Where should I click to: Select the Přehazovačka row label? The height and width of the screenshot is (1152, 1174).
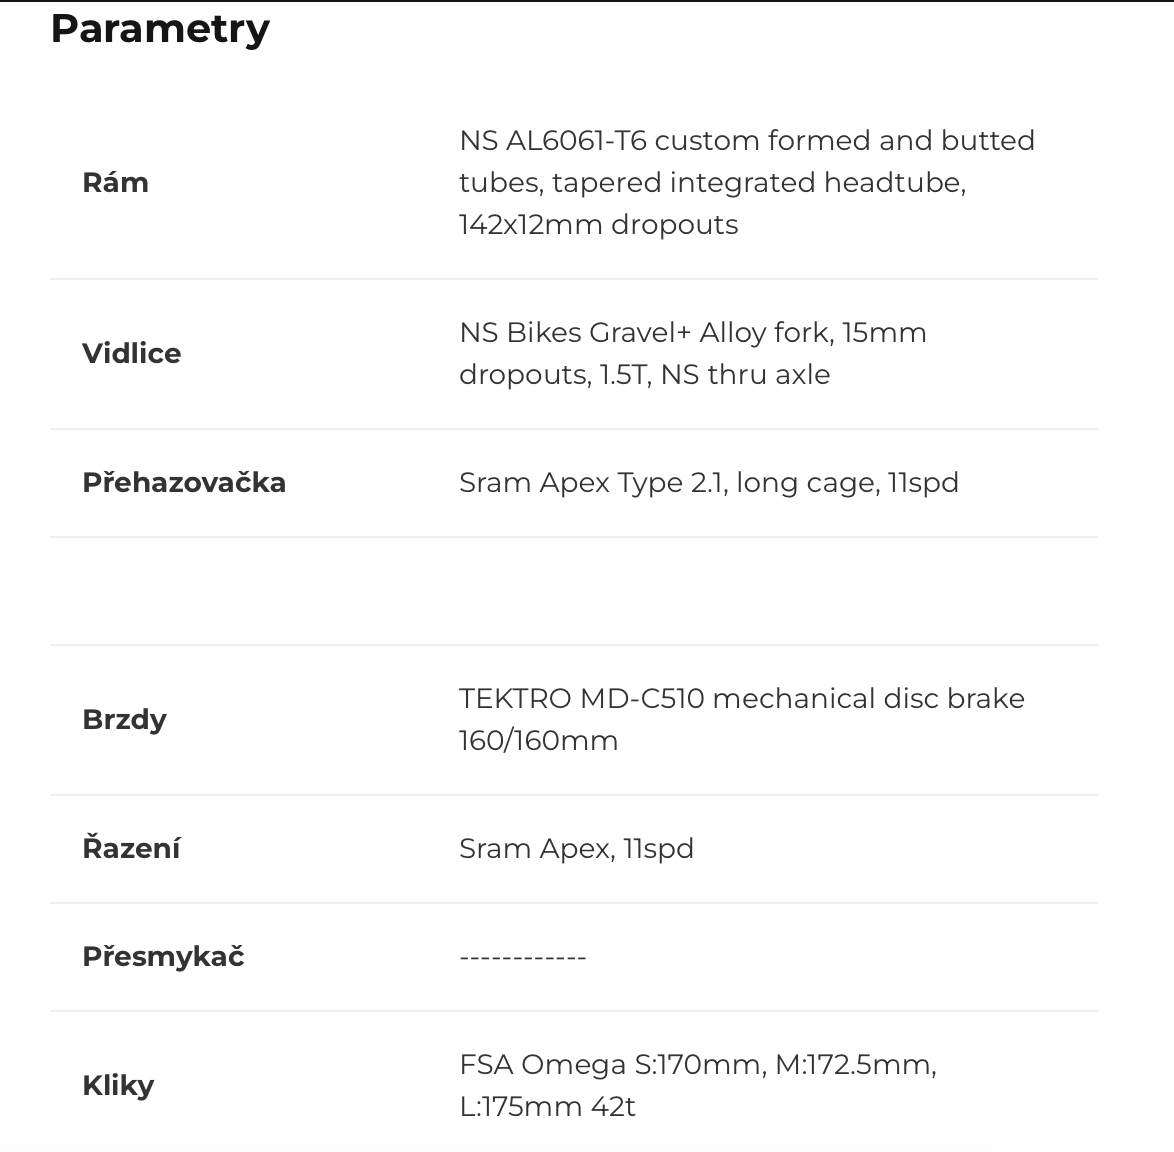184,483
